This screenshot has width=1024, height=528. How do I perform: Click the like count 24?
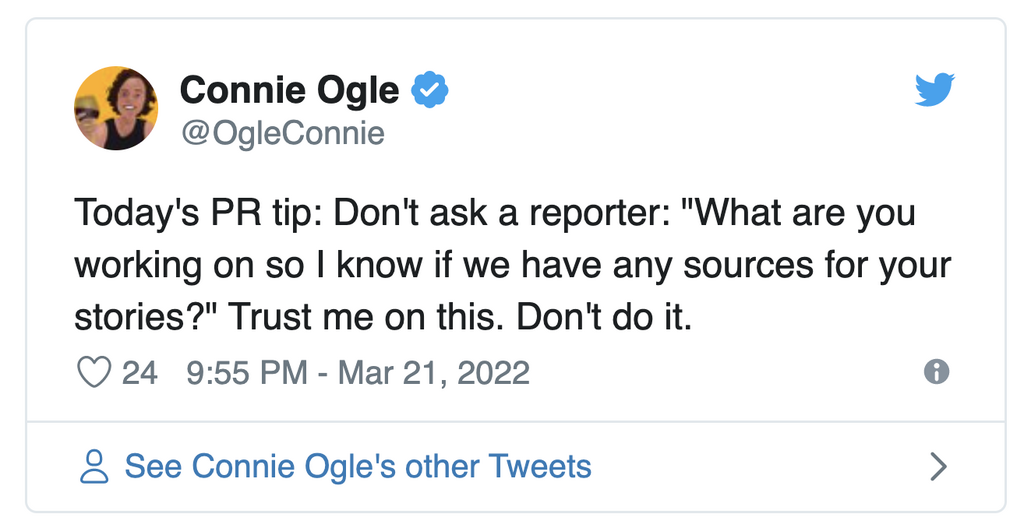(x=139, y=373)
